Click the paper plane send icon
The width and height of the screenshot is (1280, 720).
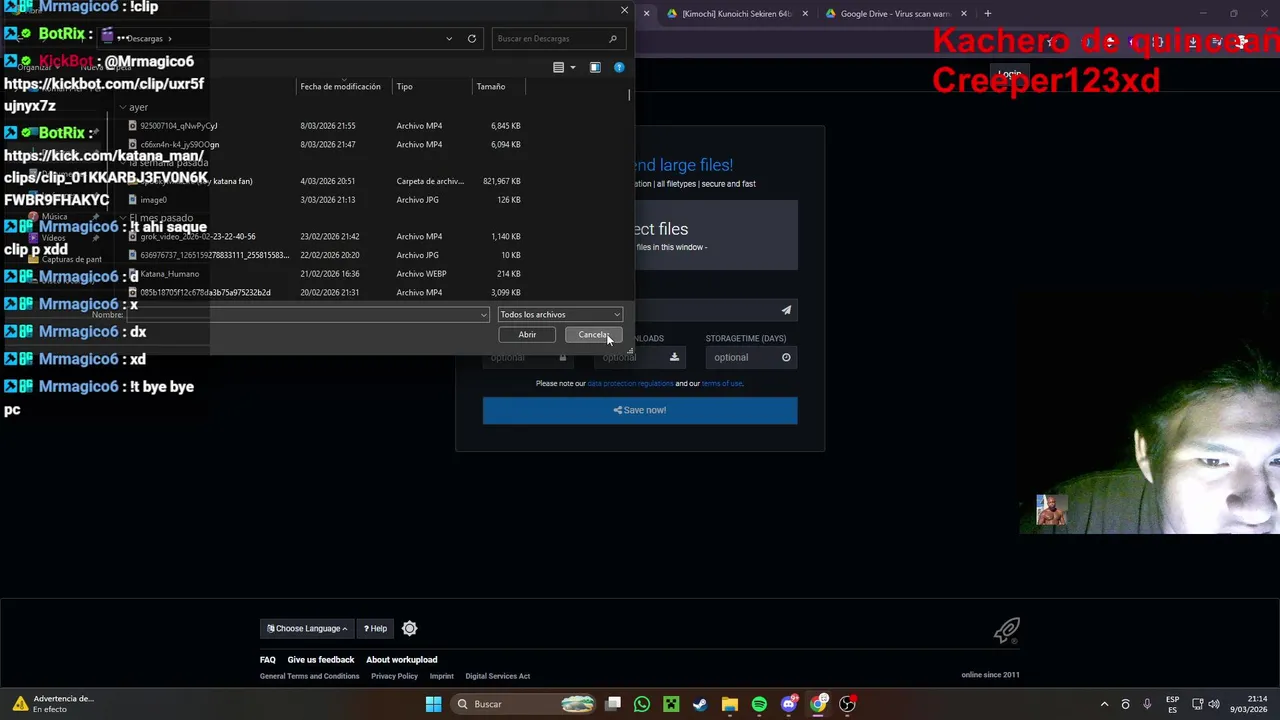tap(786, 310)
